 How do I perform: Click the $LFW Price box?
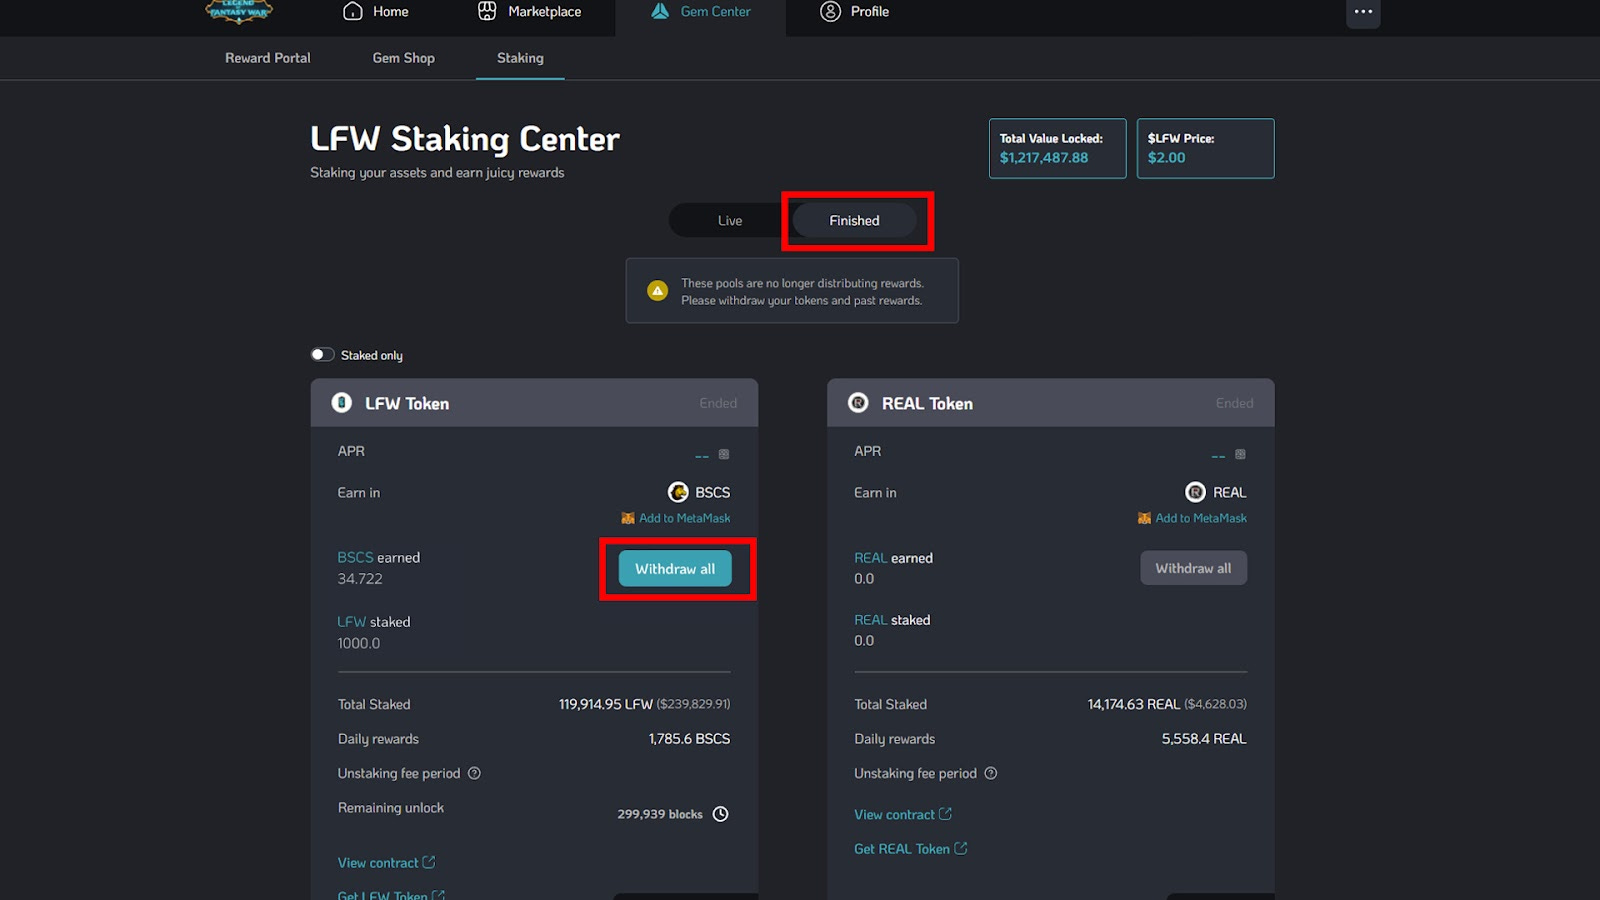[x=1206, y=148]
